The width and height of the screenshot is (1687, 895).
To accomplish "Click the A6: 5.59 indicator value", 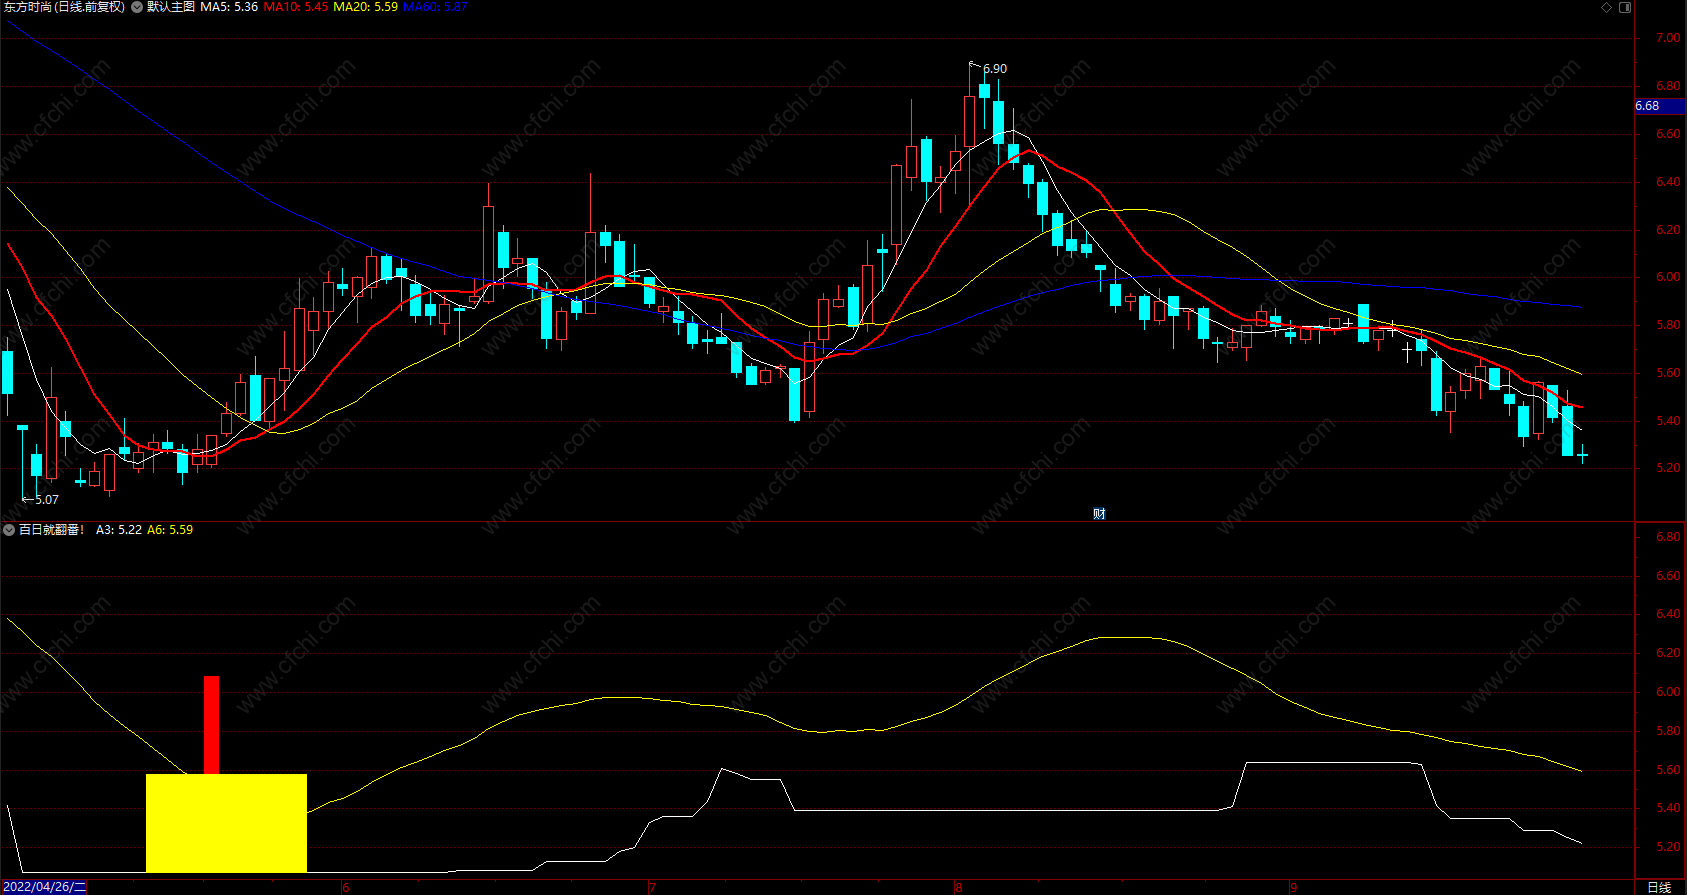I will click(170, 530).
